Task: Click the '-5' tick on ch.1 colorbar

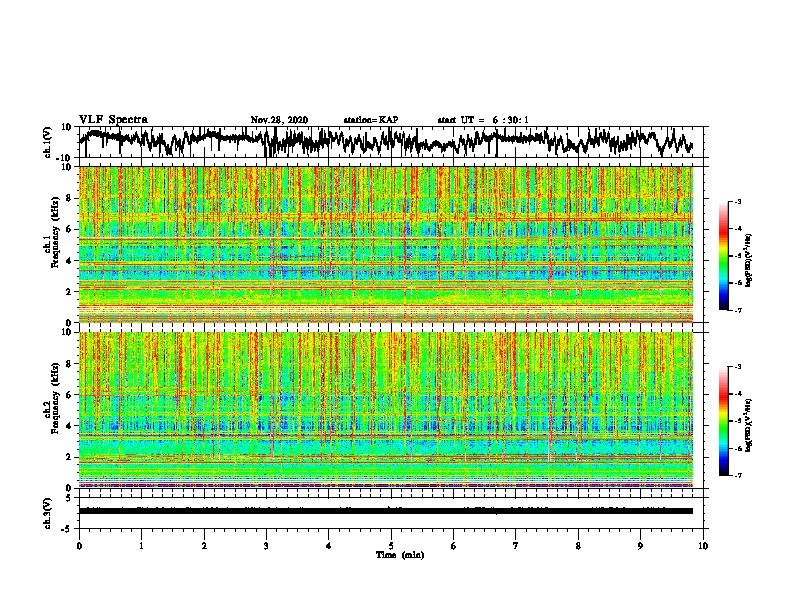Action: (738, 256)
